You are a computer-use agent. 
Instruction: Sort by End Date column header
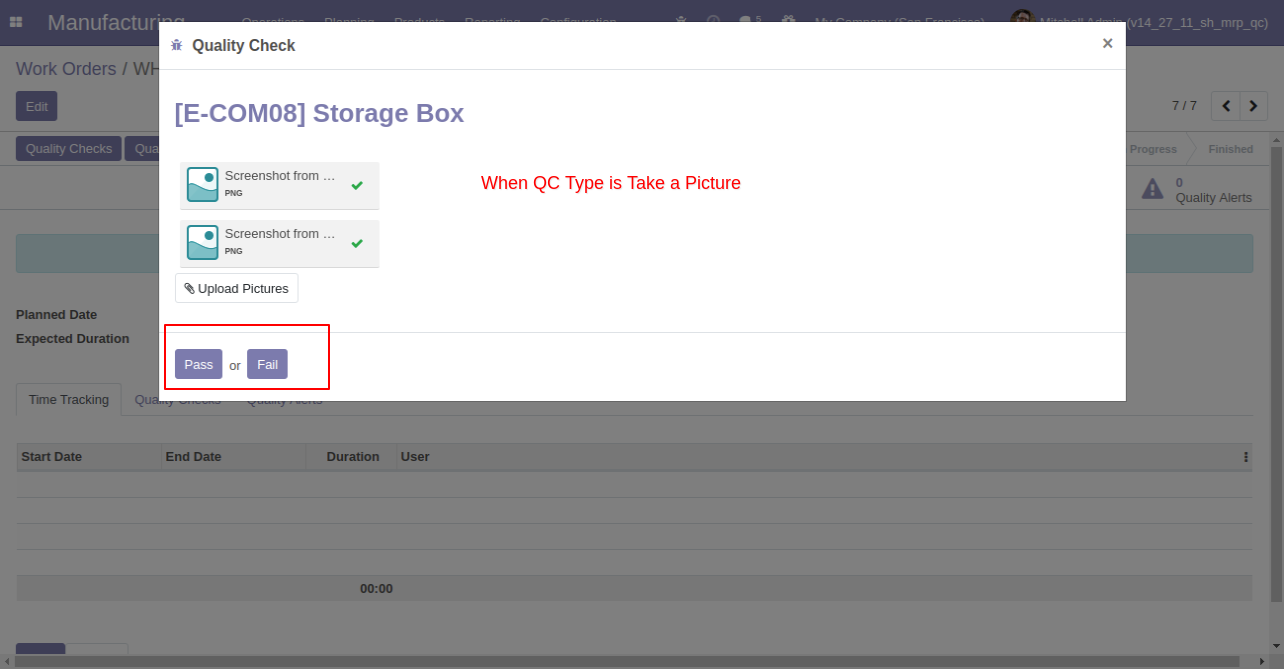[x=233, y=457]
